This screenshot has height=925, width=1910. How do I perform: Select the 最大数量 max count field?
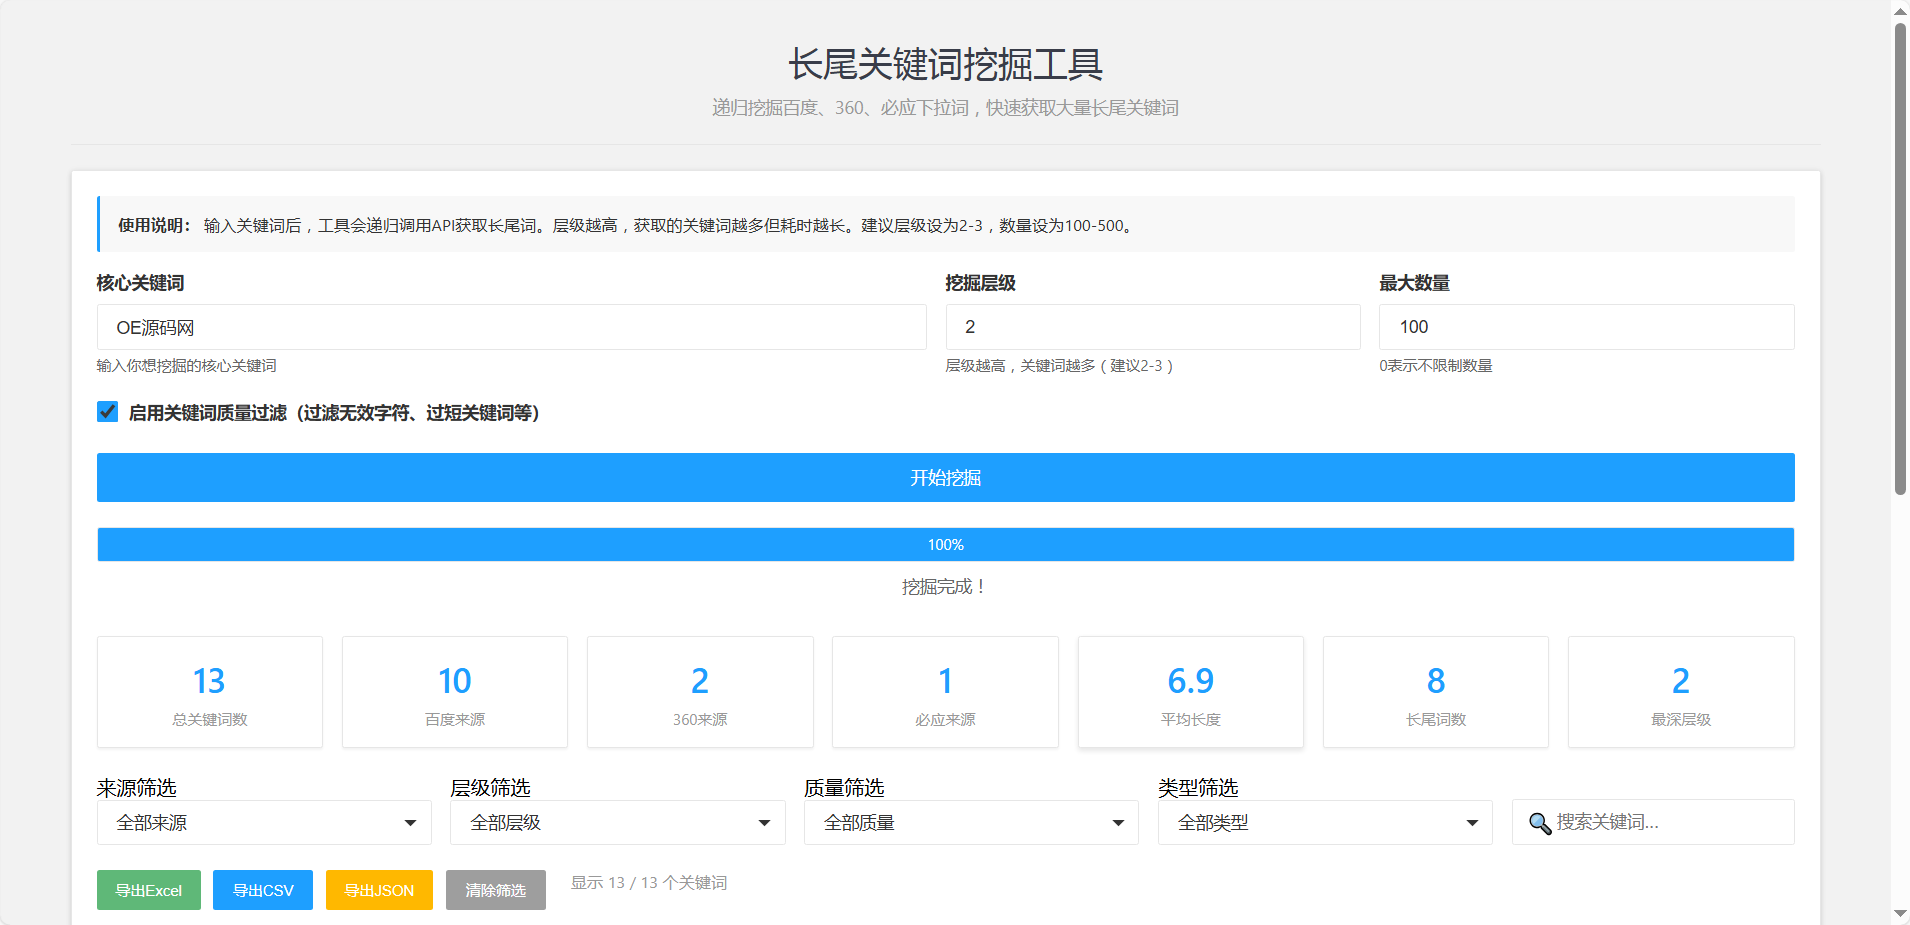point(1586,327)
